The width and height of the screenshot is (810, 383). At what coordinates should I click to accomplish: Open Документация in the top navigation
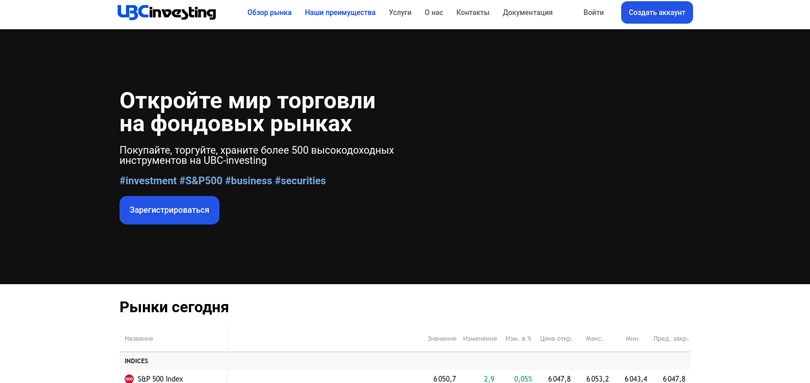(527, 12)
